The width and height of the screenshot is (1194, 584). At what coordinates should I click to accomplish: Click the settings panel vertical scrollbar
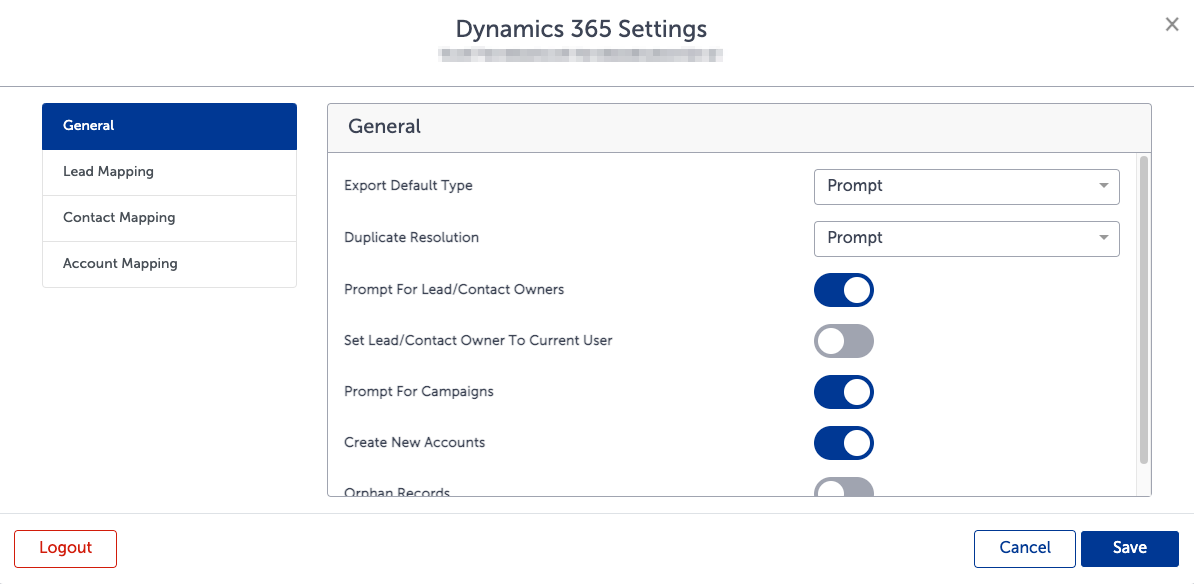tap(1143, 309)
